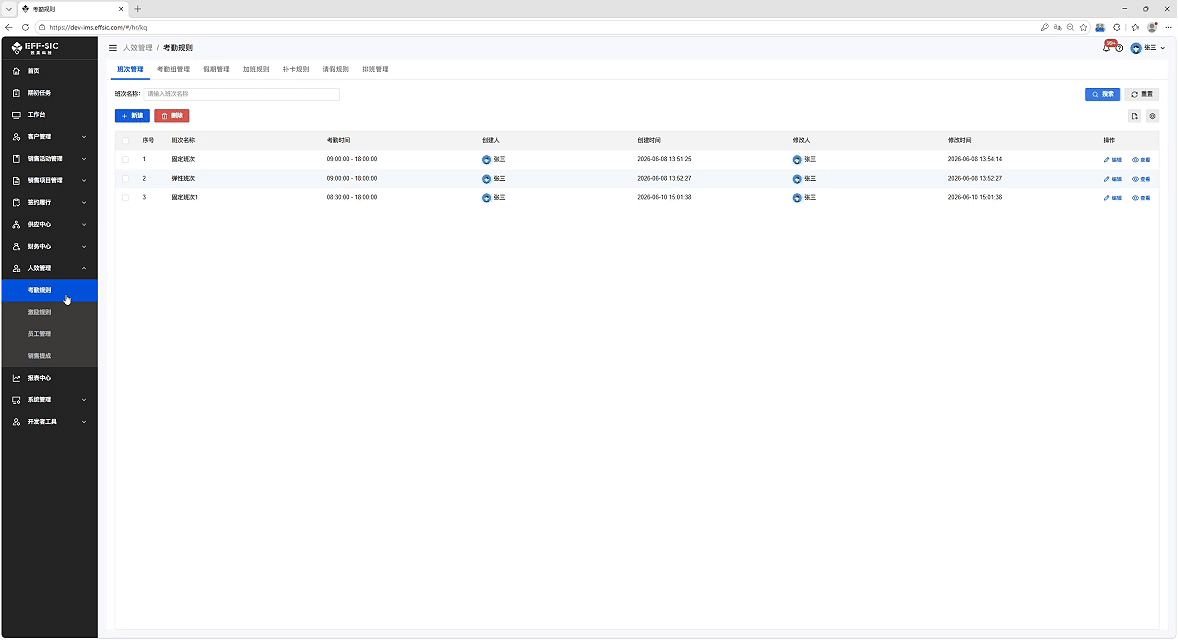Click the hamburger icon to collapse the sidebar
This screenshot has height=640, width=1178.
[x=113, y=47]
